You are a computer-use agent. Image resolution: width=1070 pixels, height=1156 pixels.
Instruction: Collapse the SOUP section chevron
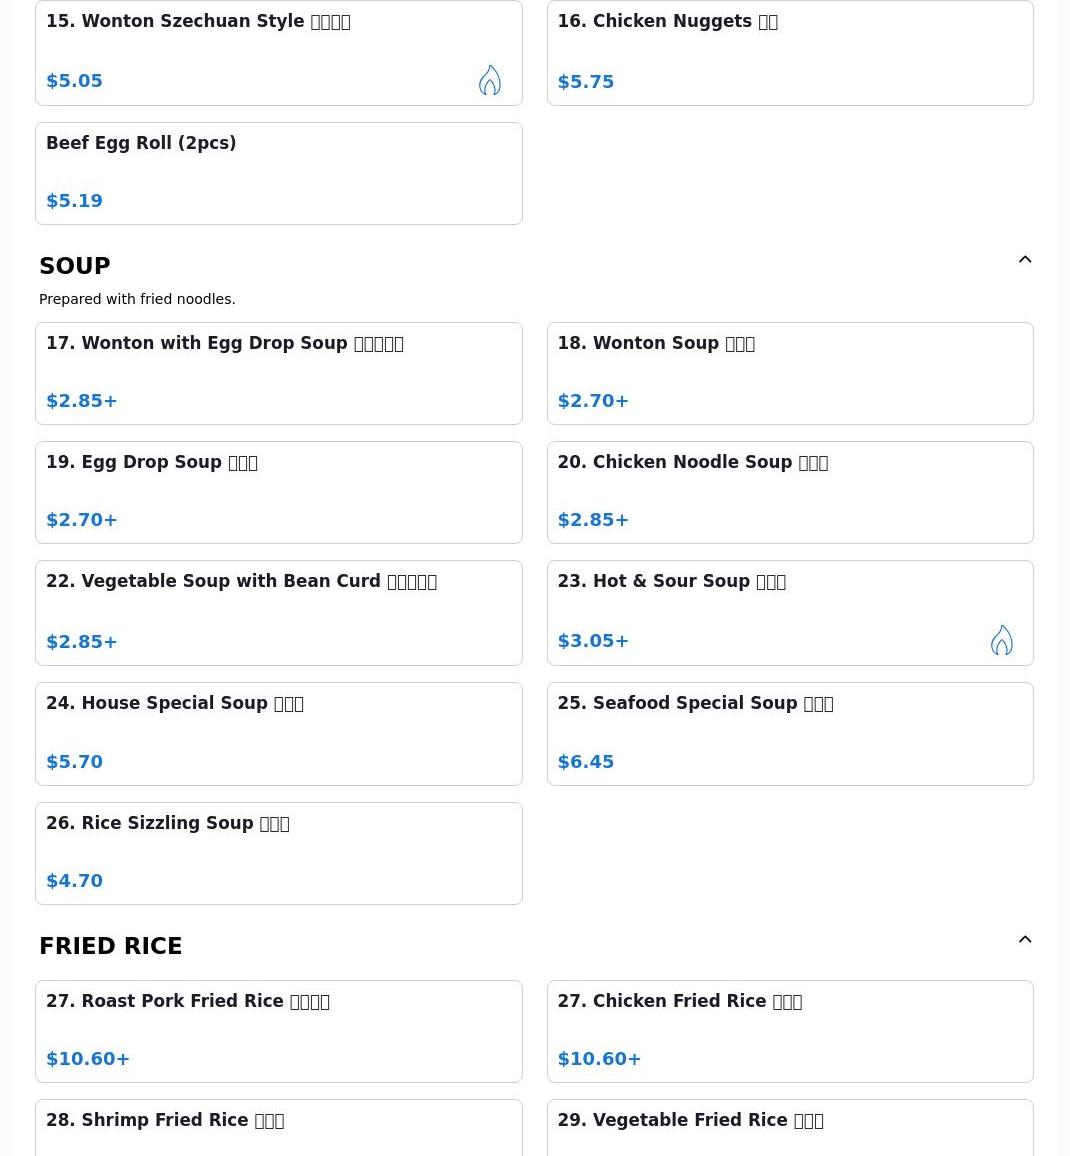(x=1024, y=260)
